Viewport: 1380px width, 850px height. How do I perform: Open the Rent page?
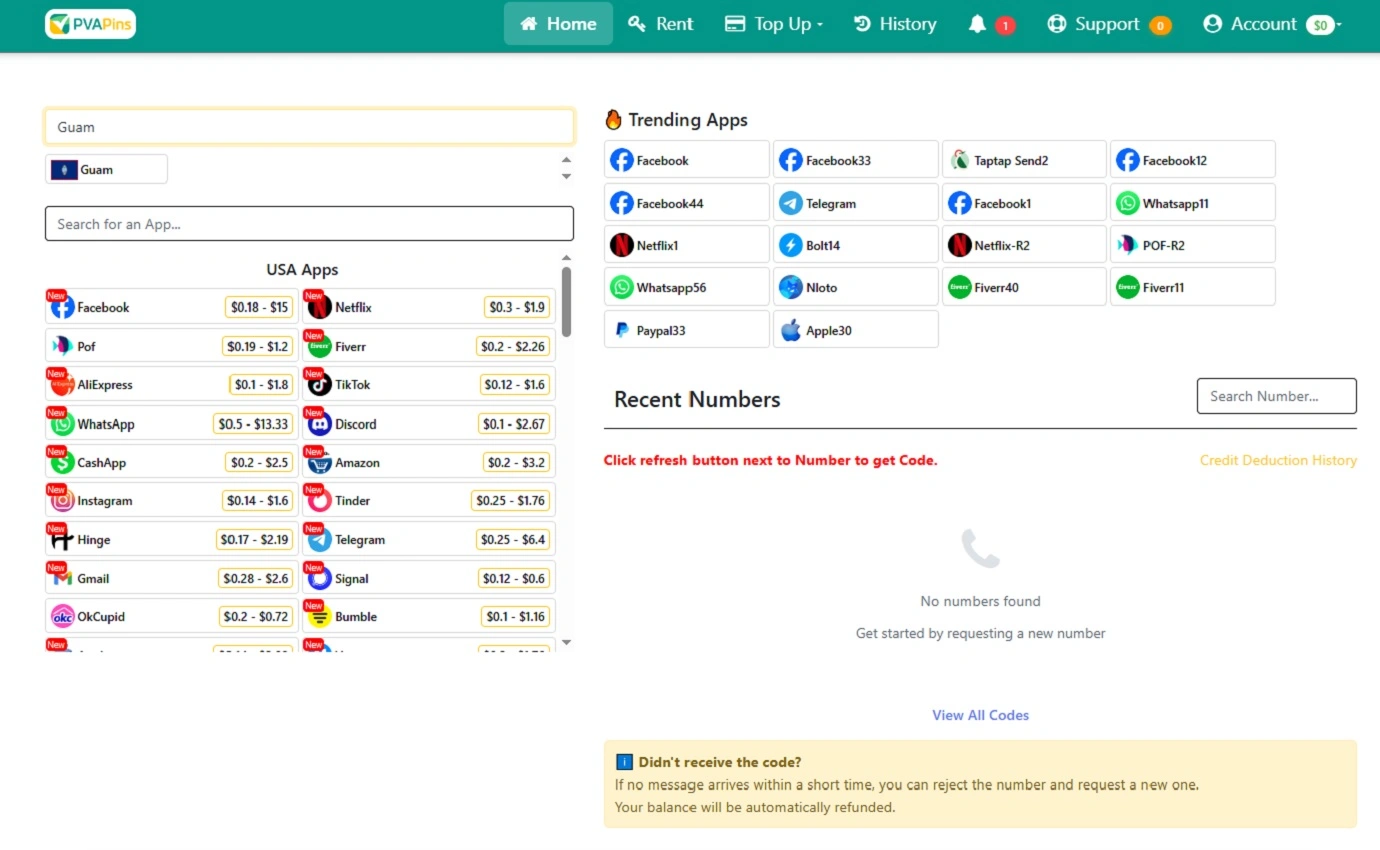click(661, 24)
